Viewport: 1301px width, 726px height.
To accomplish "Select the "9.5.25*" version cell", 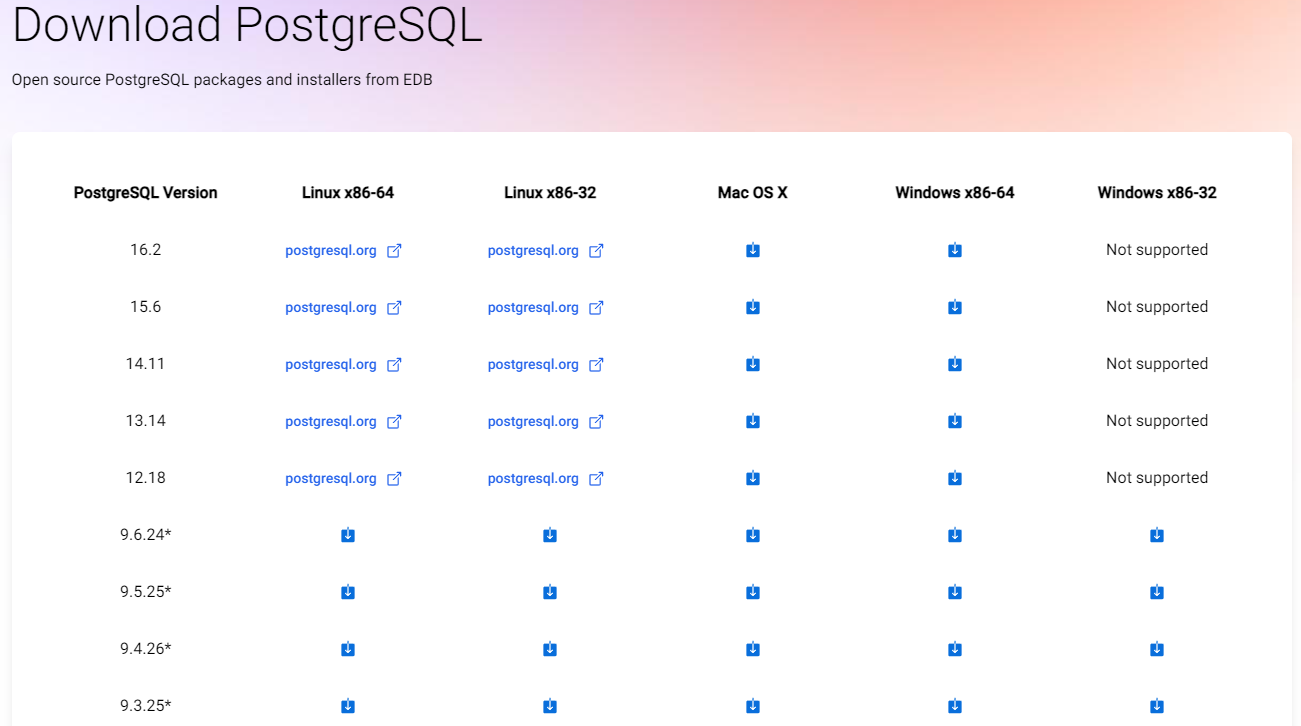I will click(145, 592).
